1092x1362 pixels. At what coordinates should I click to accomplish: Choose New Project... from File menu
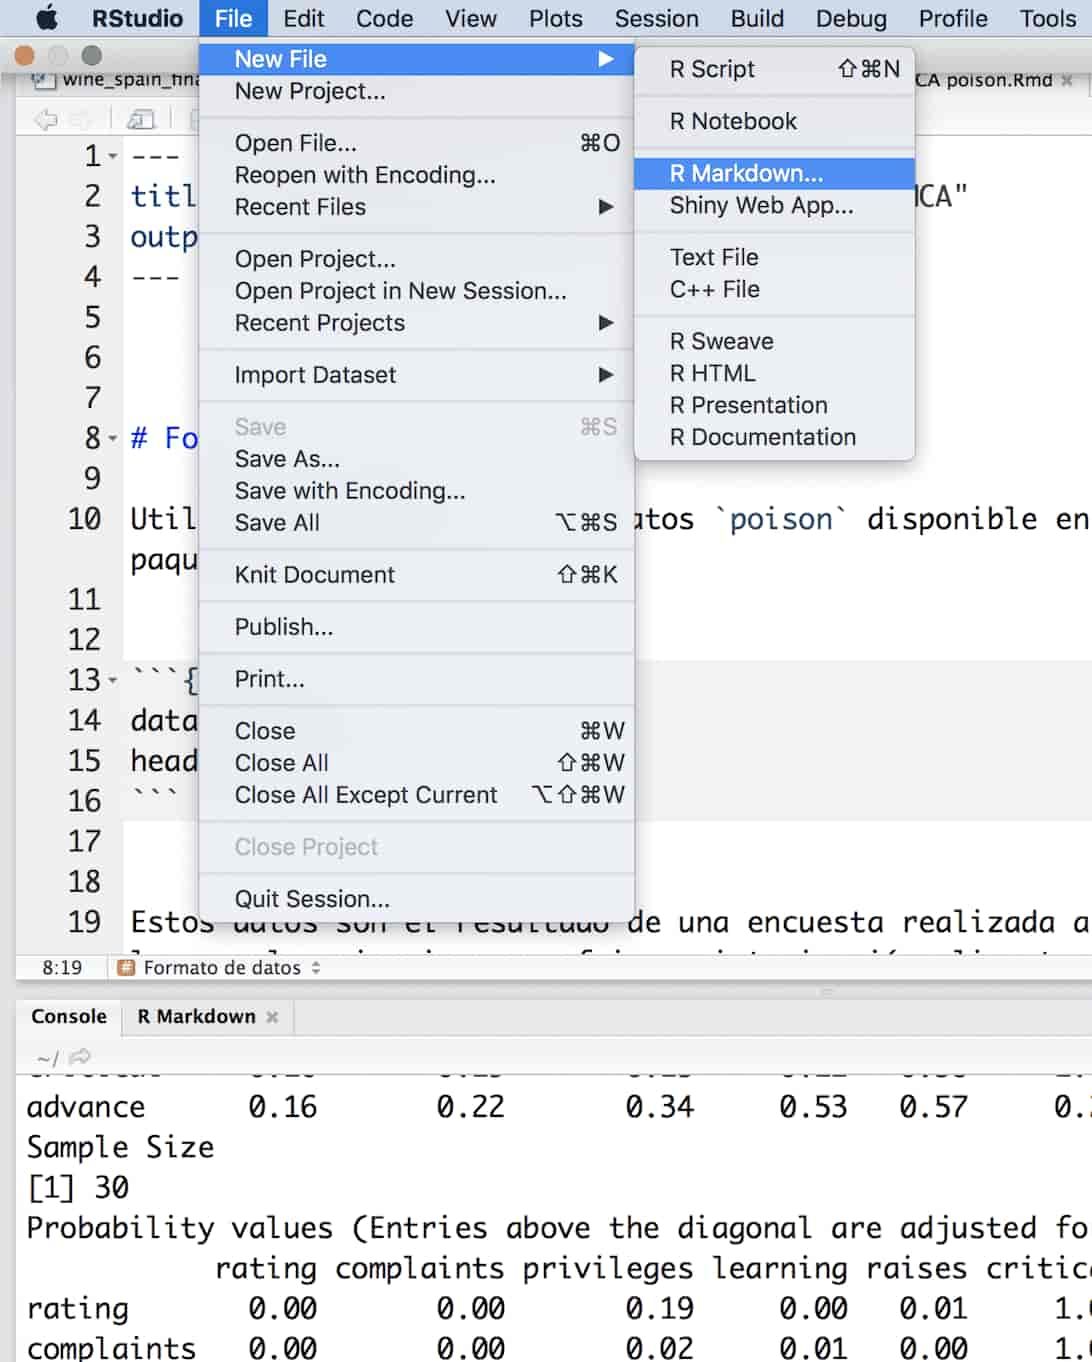(417, 91)
